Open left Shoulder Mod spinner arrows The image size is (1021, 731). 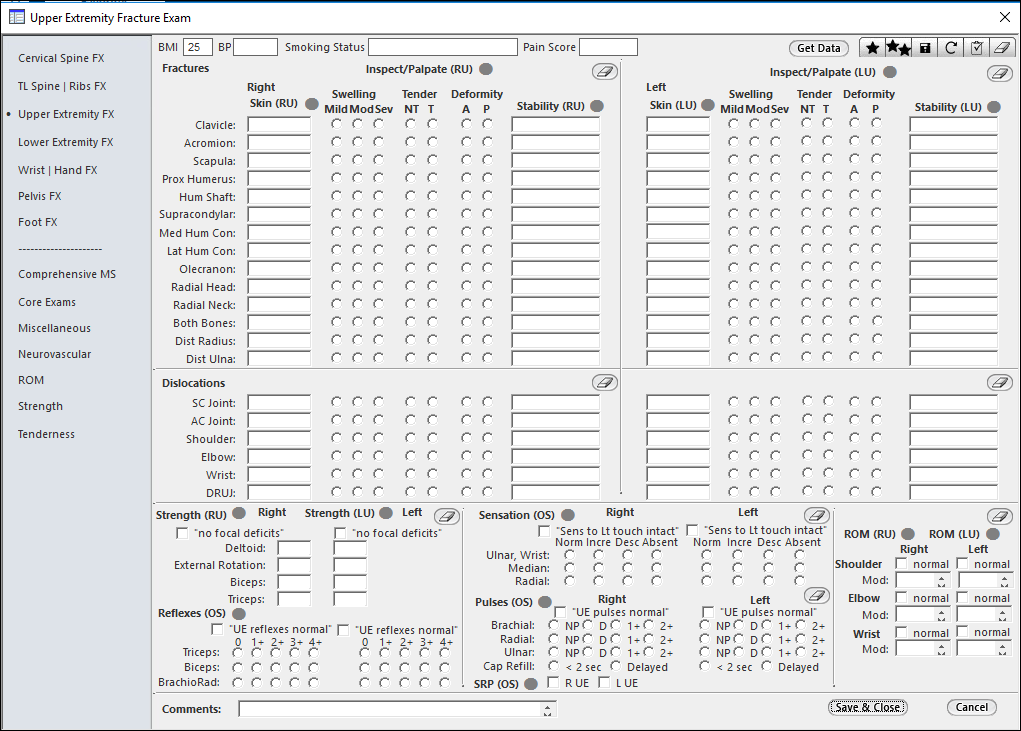1004,581
